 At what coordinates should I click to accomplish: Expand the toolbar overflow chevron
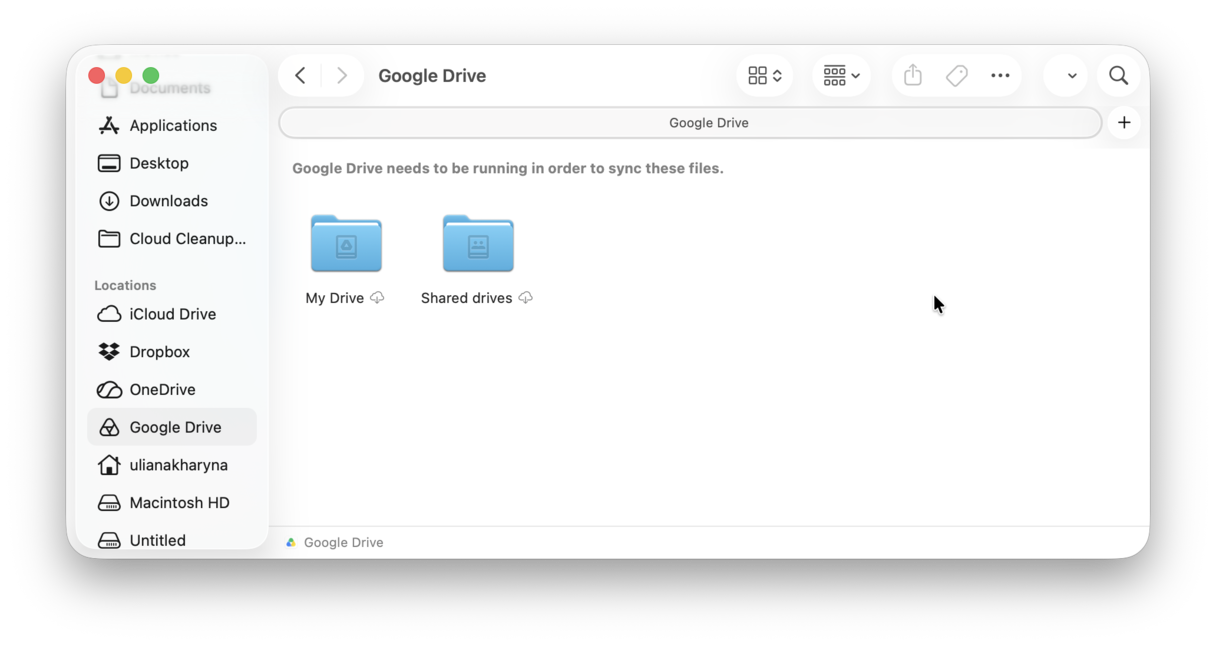(1071, 76)
